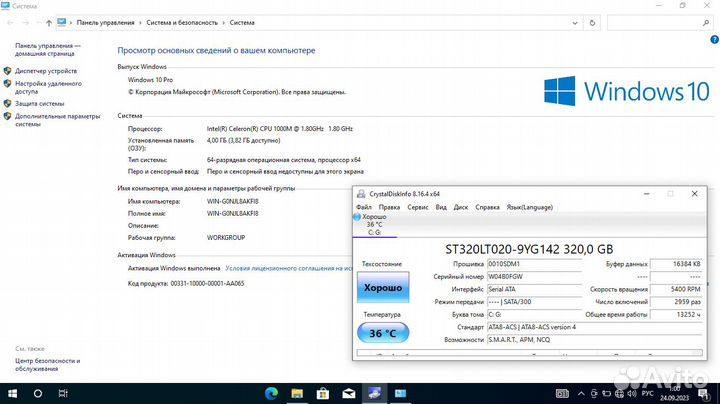Click the power-on hours 13252 ч

pyautogui.click(x=676, y=314)
